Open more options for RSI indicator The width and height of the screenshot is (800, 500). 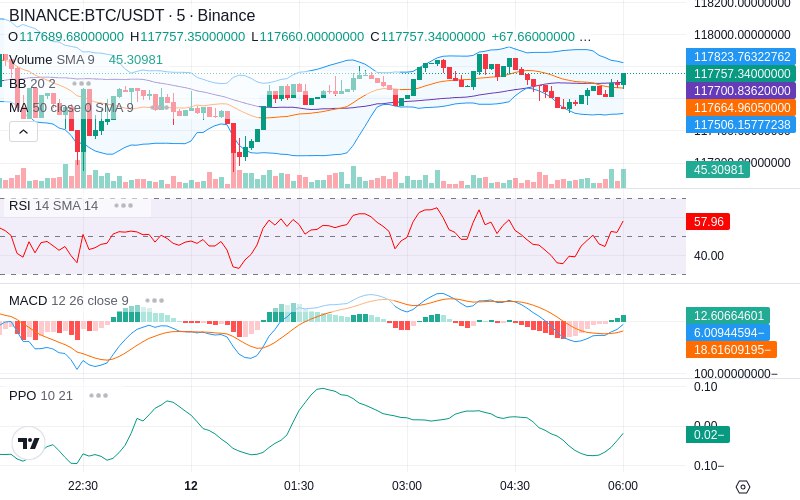pos(123,206)
